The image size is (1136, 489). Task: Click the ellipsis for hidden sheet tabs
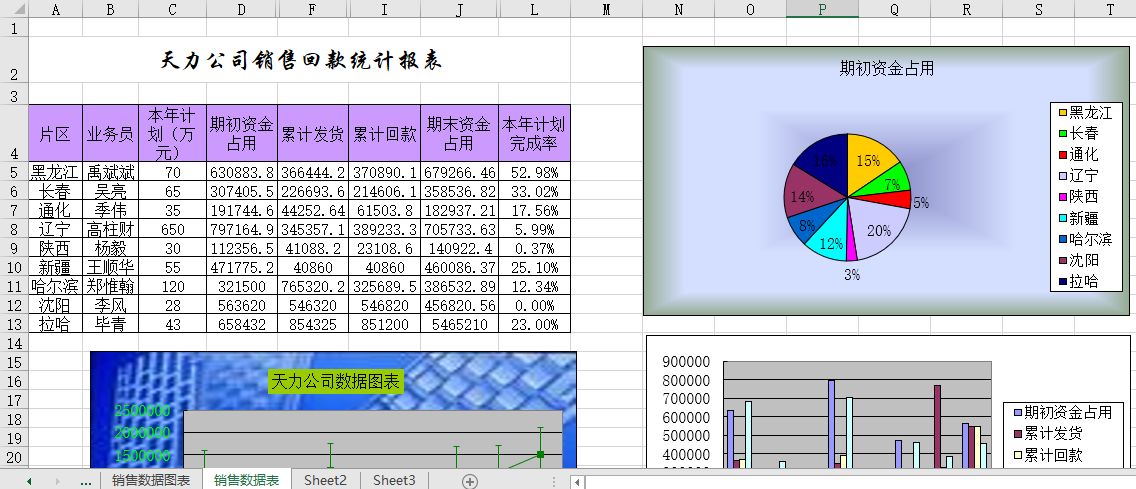[x=85, y=481]
